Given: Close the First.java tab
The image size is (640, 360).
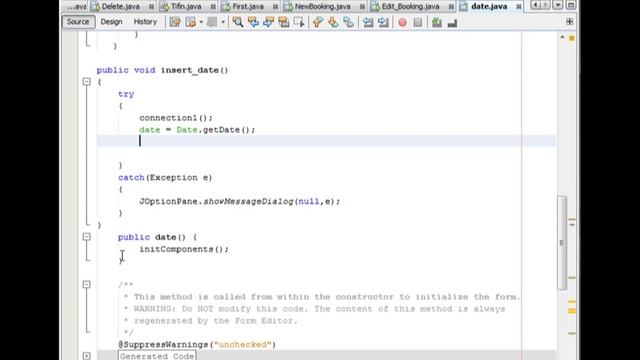Looking at the screenshot, I should pos(276,7).
